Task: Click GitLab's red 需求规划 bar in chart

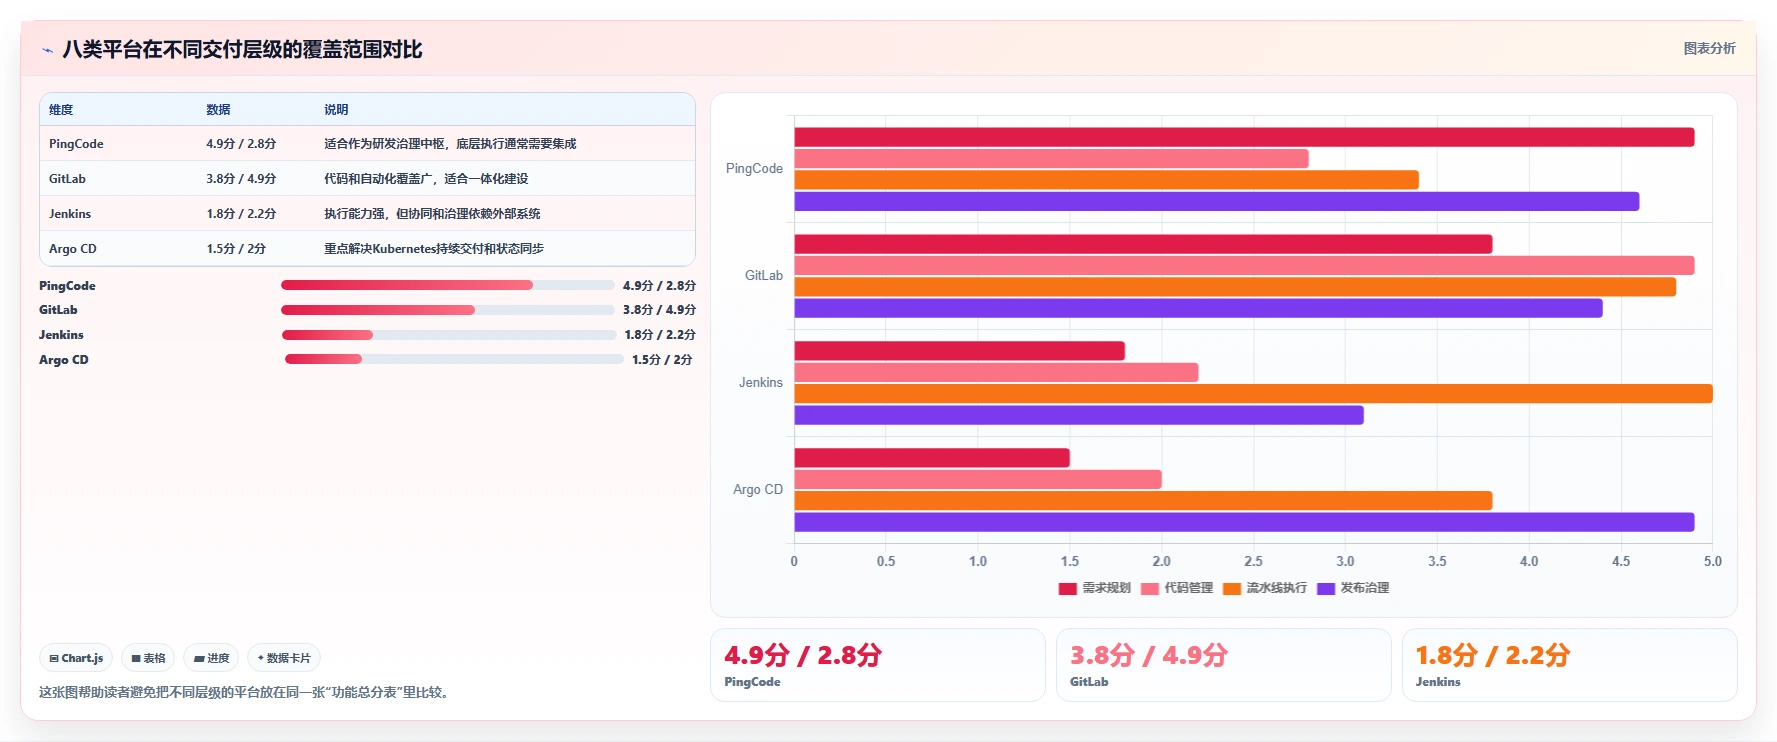Action: [1143, 244]
